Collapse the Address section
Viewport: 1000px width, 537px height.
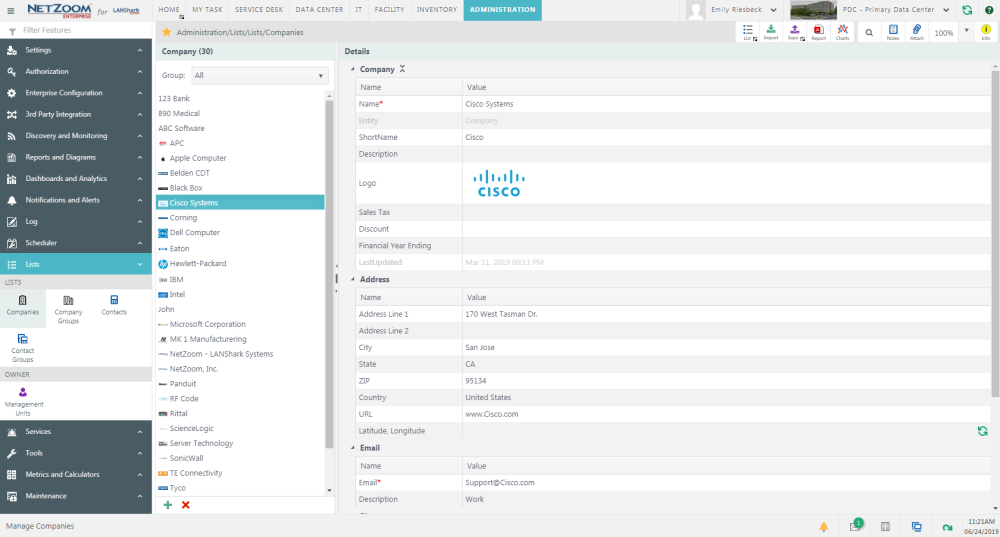(352, 279)
